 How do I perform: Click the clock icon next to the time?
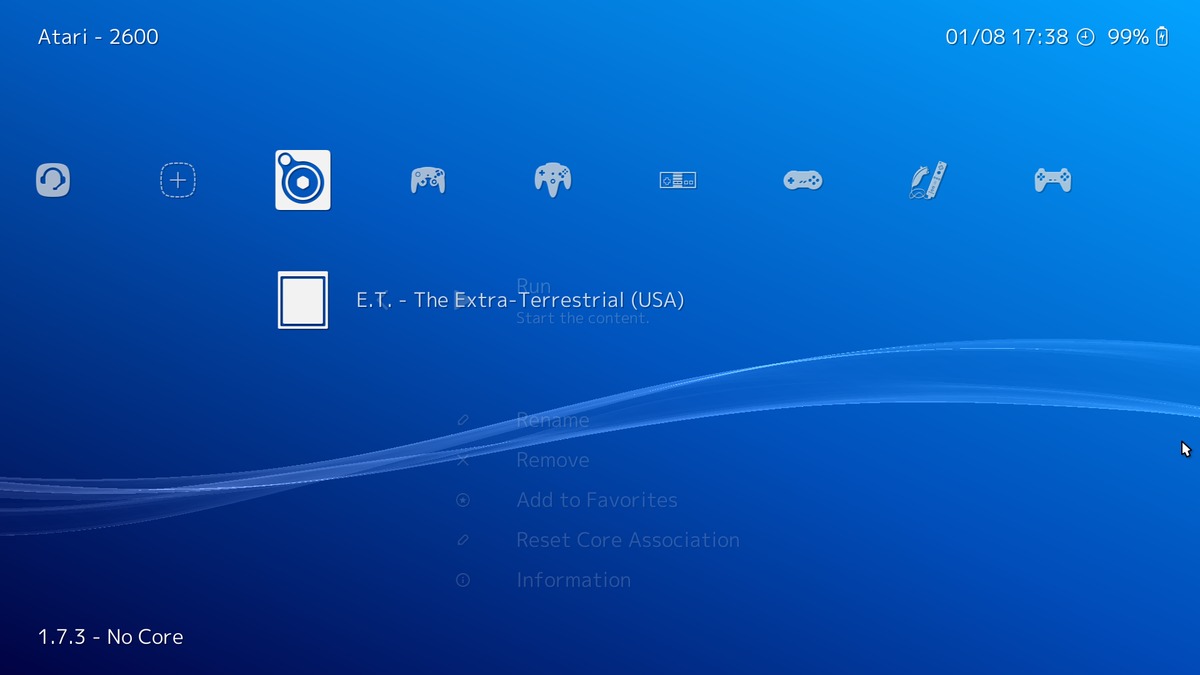(x=1086, y=37)
